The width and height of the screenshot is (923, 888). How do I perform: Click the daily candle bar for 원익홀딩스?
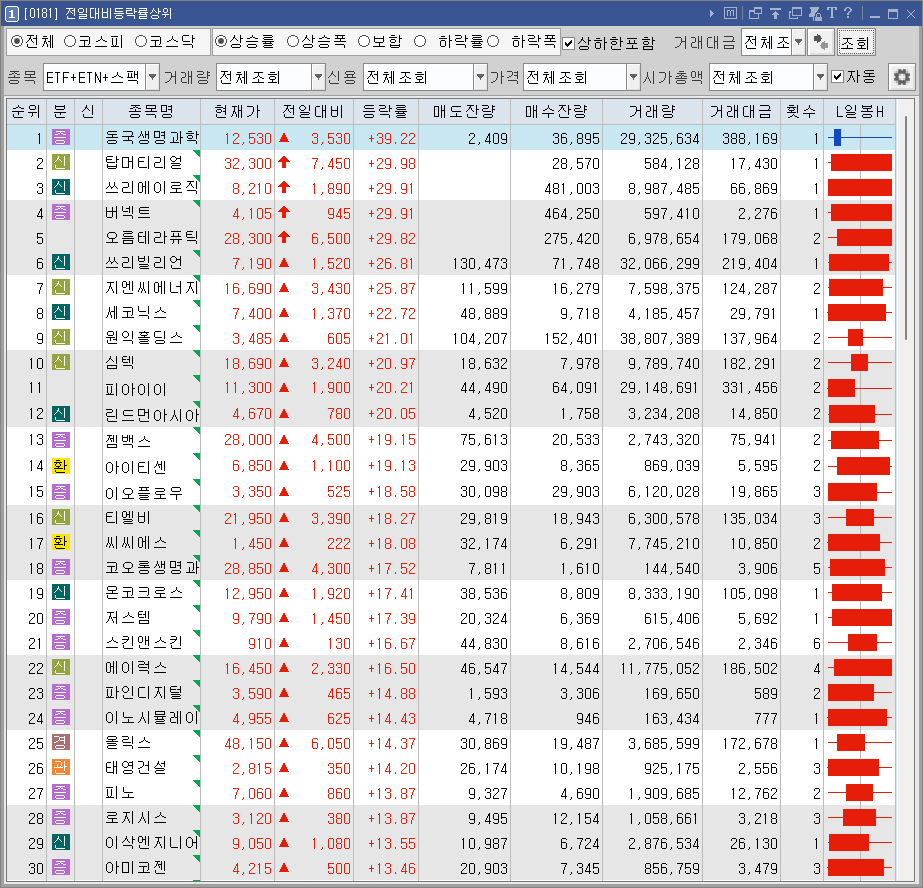click(859, 338)
